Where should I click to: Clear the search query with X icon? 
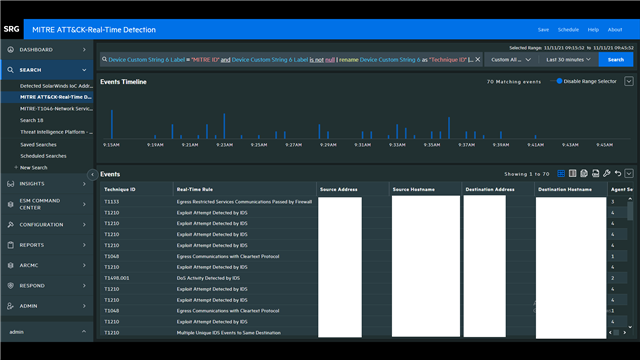(478, 60)
